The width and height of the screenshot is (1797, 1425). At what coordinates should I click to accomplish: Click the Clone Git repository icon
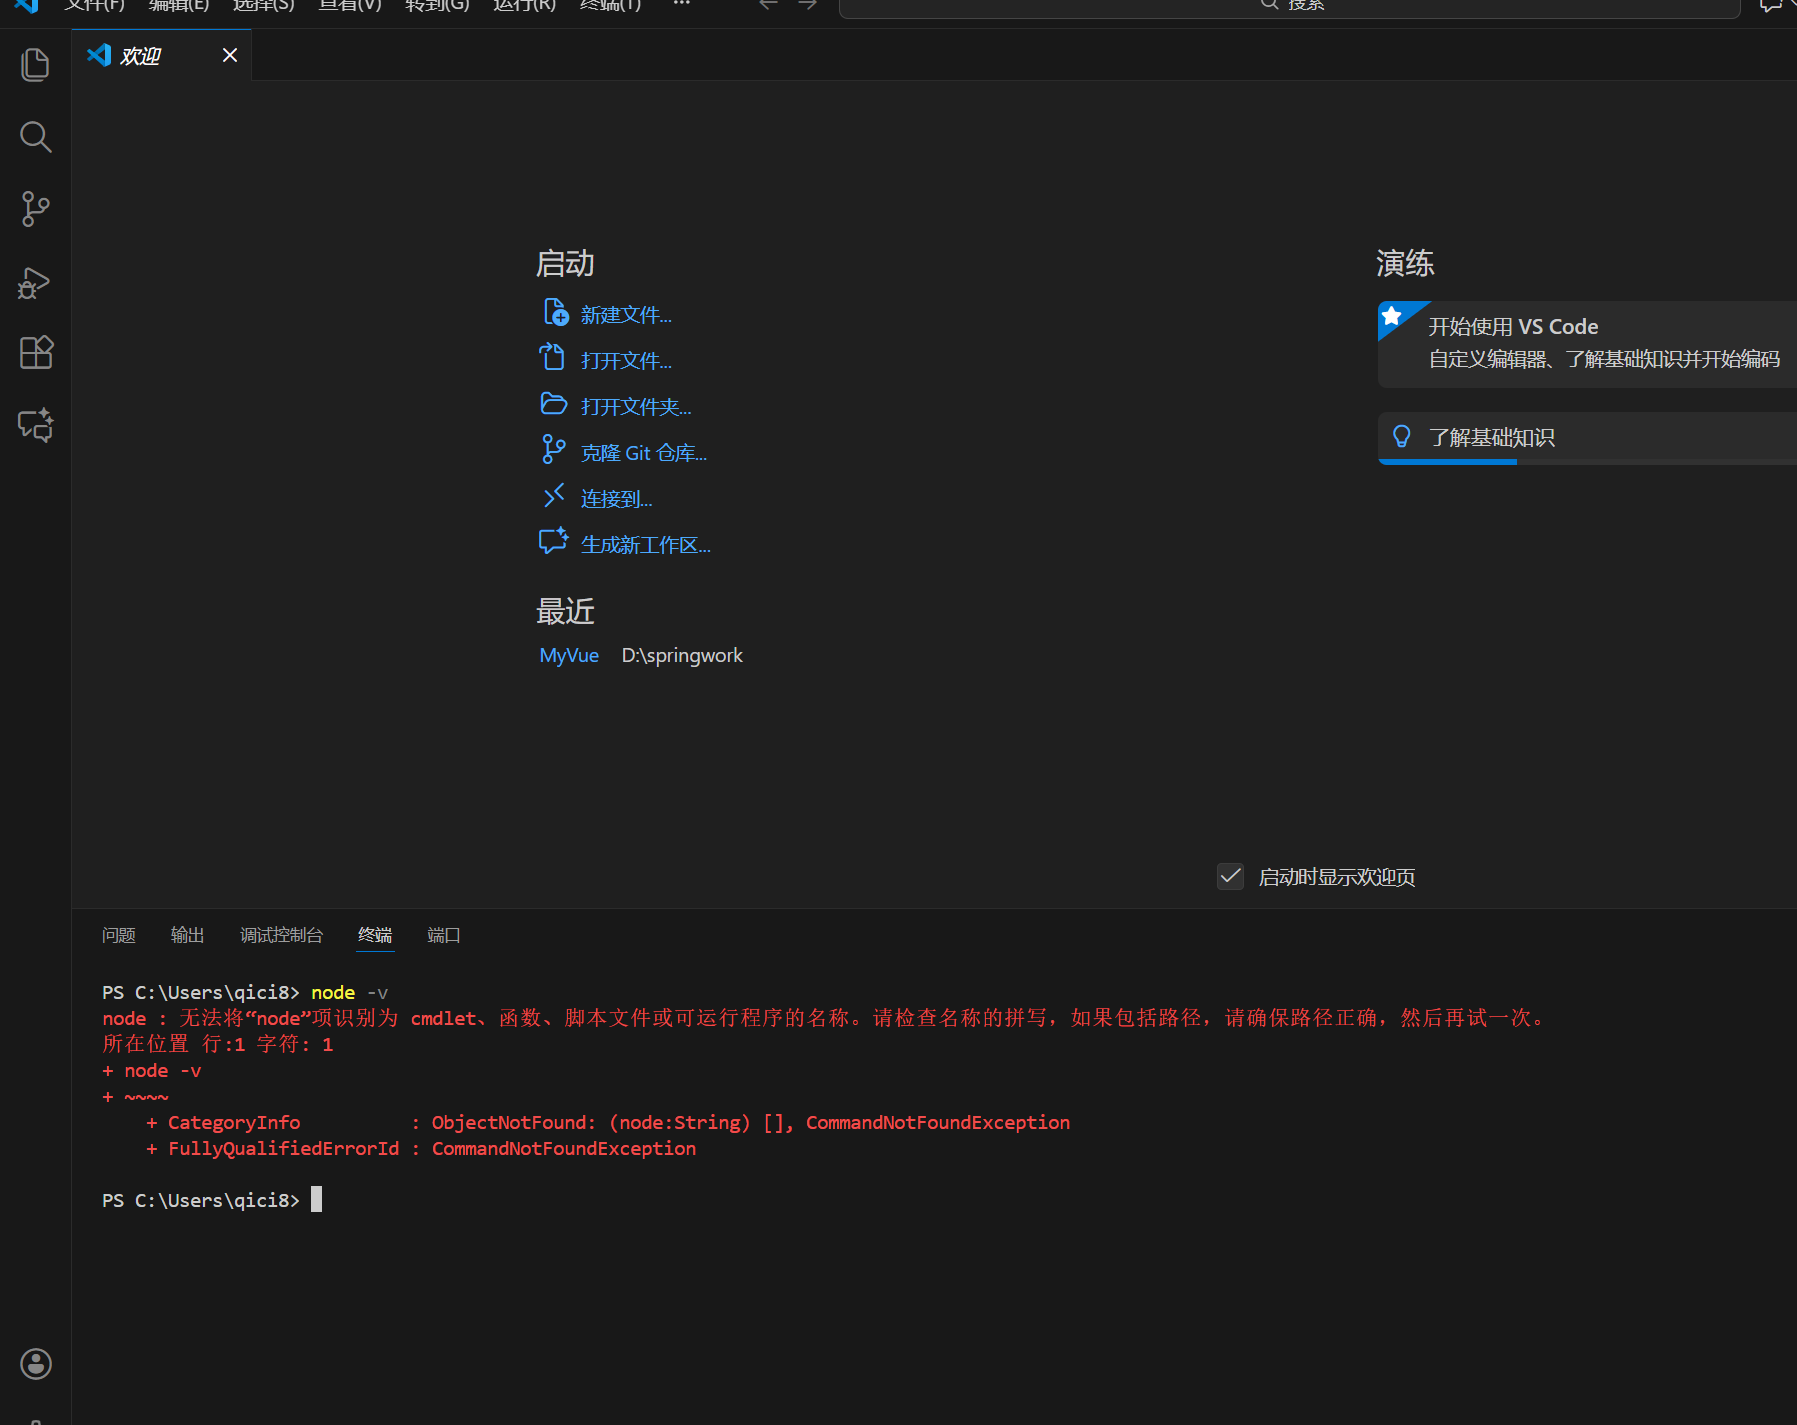click(x=553, y=450)
